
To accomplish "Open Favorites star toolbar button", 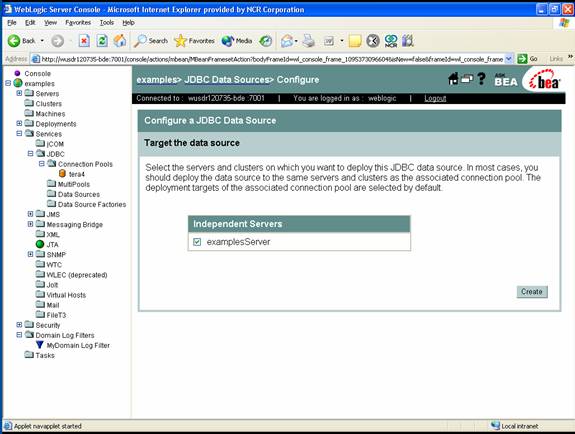I will (194, 41).
